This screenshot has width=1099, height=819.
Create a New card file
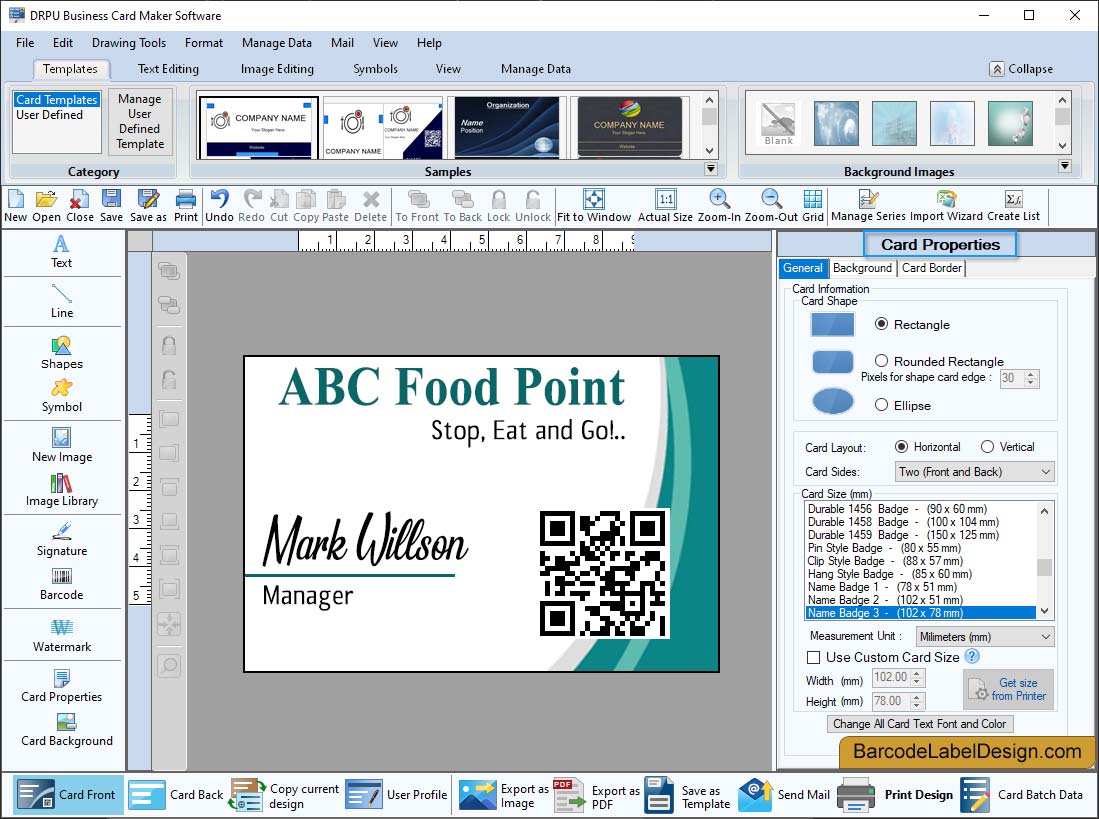[15, 207]
